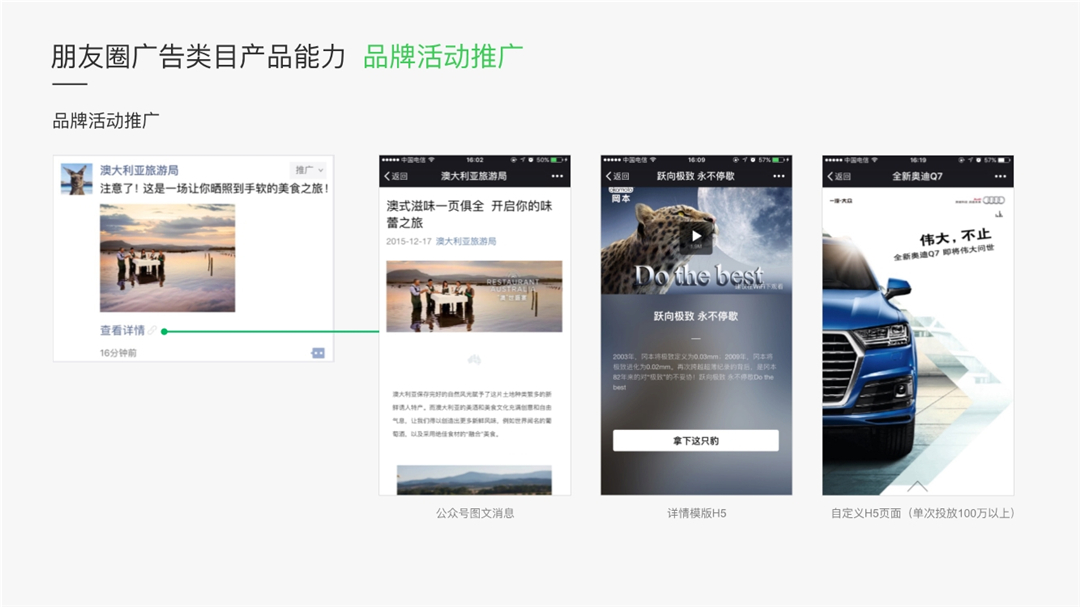Go back with 返回 on 澳大利亚旅游局 screen
The height and width of the screenshot is (607, 1080).
pyautogui.click(x=396, y=176)
